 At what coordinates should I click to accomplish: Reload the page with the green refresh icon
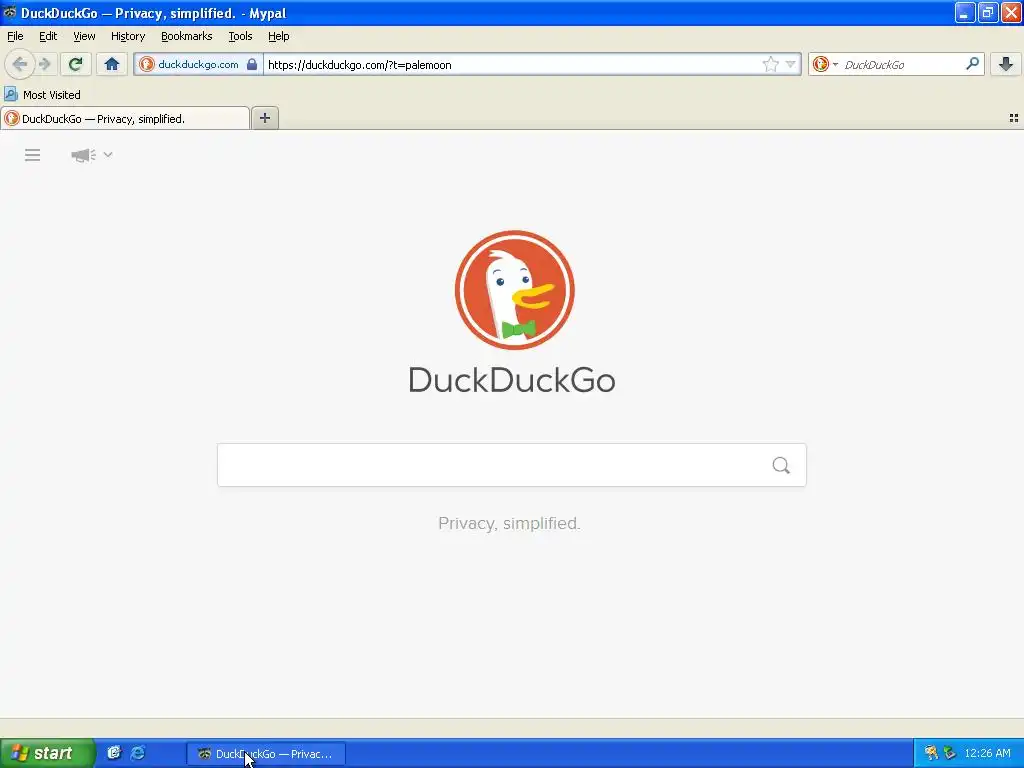click(x=76, y=64)
